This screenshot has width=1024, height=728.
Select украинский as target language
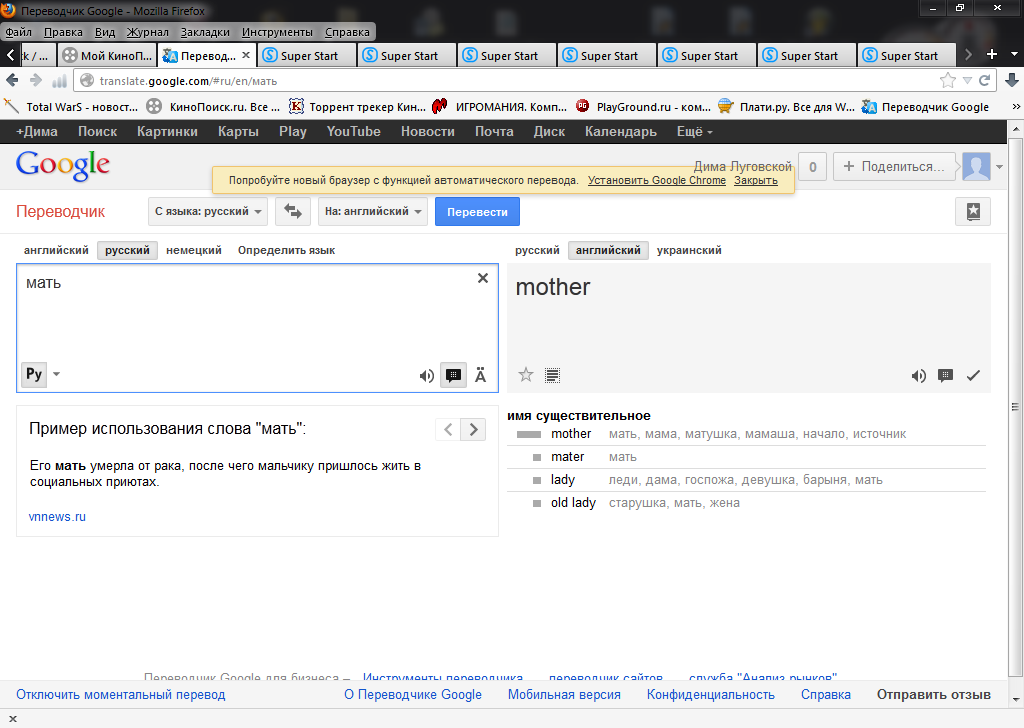point(689,250)
